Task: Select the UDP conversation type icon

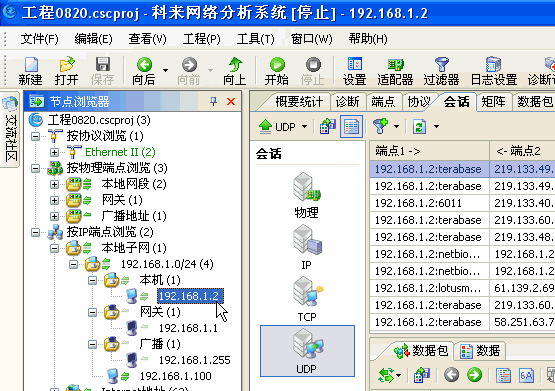Action: click(x=307, y=351)
